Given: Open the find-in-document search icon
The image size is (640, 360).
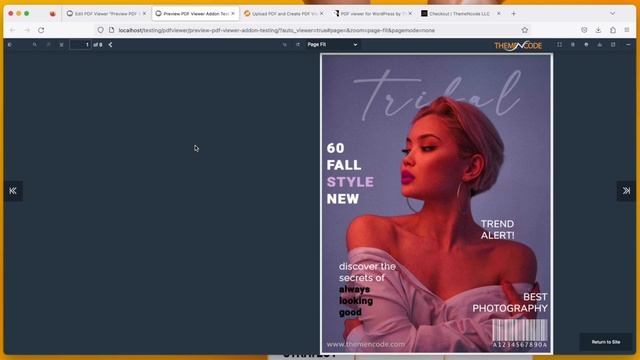Looking at the screenshot, I should click(x=35, y=44).
